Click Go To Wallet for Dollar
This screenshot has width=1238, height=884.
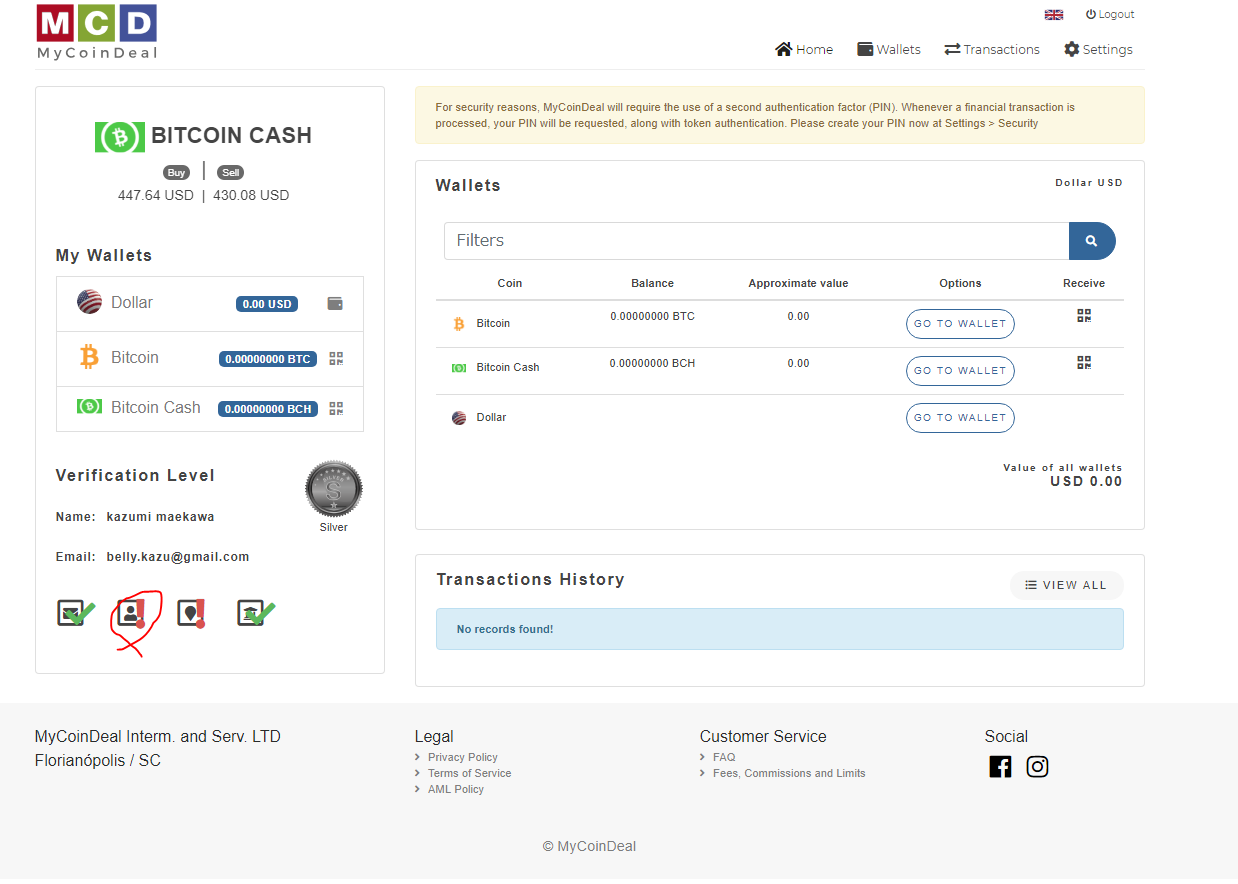[x=960, y=418]
